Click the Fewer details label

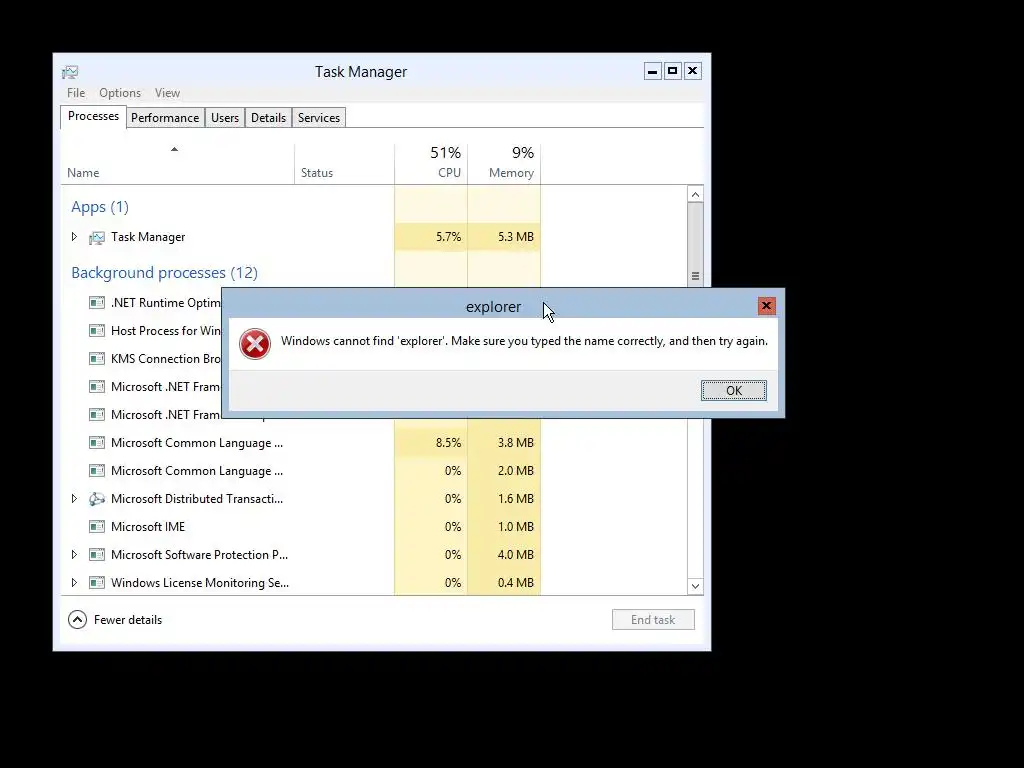point(128,620)
